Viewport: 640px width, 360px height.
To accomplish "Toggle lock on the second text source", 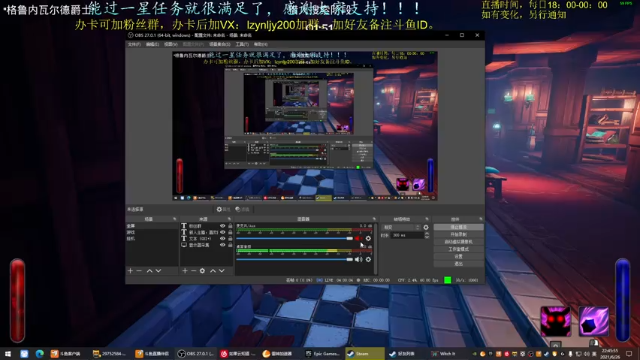I will pyautogui.click(x=230, y=232).
